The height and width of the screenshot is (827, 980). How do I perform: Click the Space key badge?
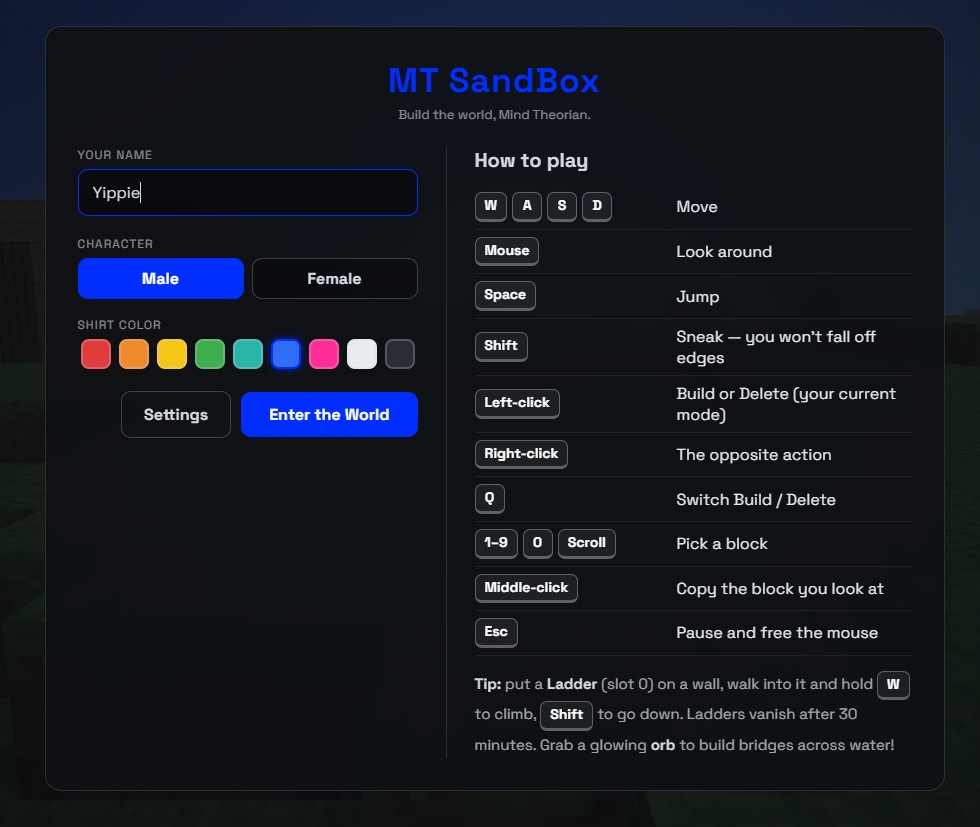click(505, 296)
